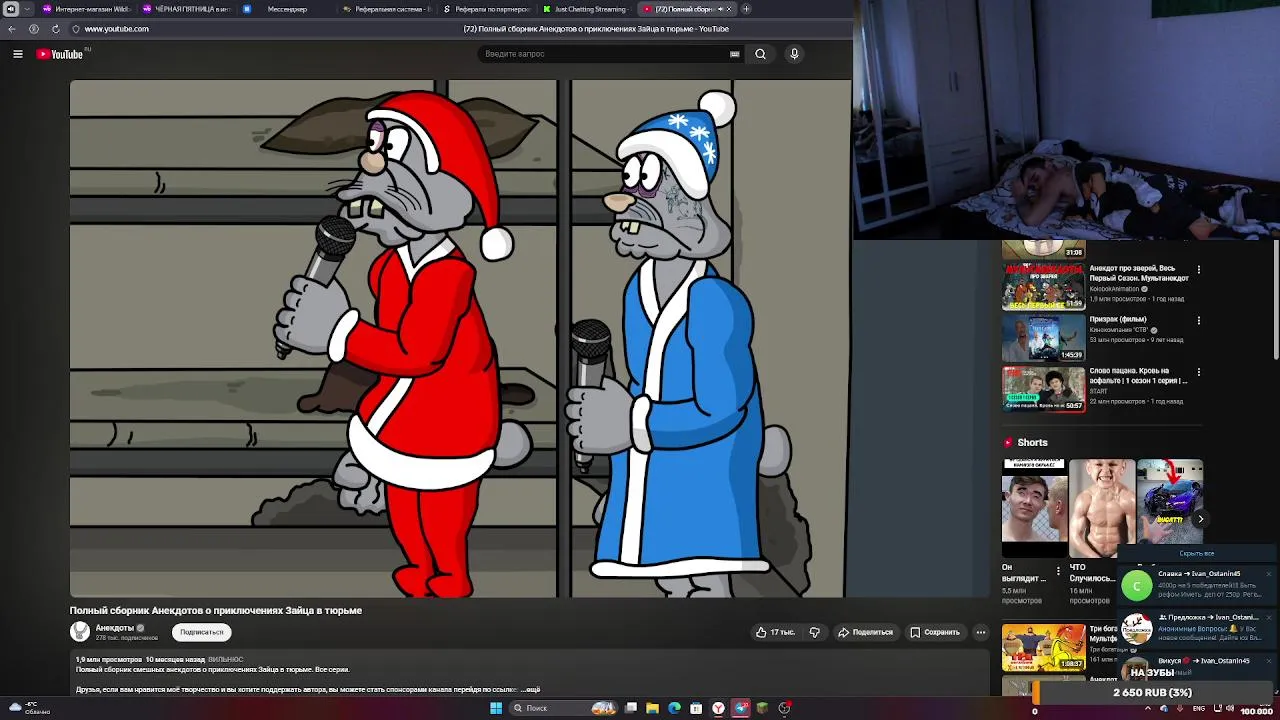This screenshot has width=1280, height=720.
Task: Open 'Призрак (фильм)' video title
Action: pos(1118,320)
